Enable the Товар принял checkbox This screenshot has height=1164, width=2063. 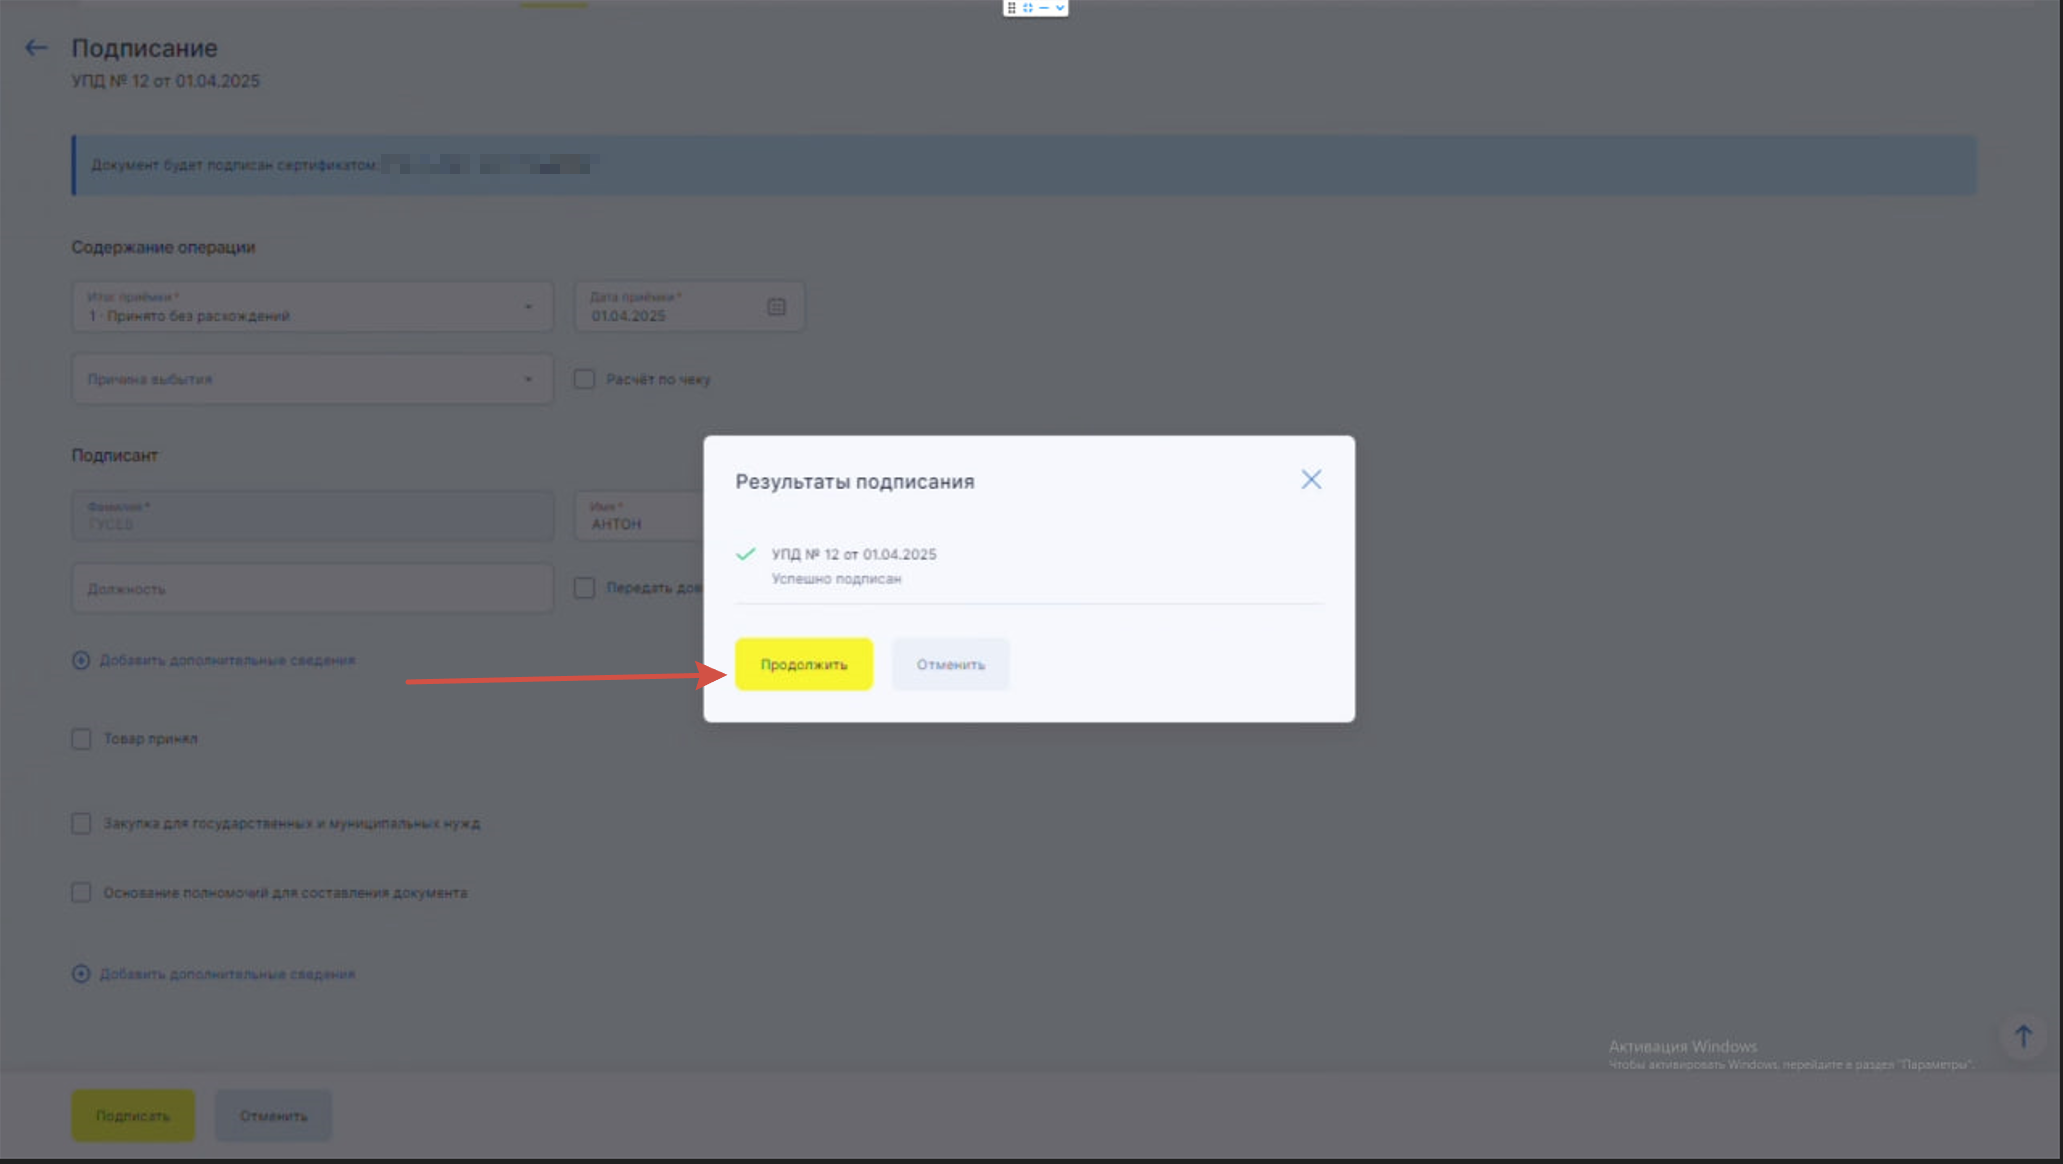pyautogui.click(x=81, y=739)
